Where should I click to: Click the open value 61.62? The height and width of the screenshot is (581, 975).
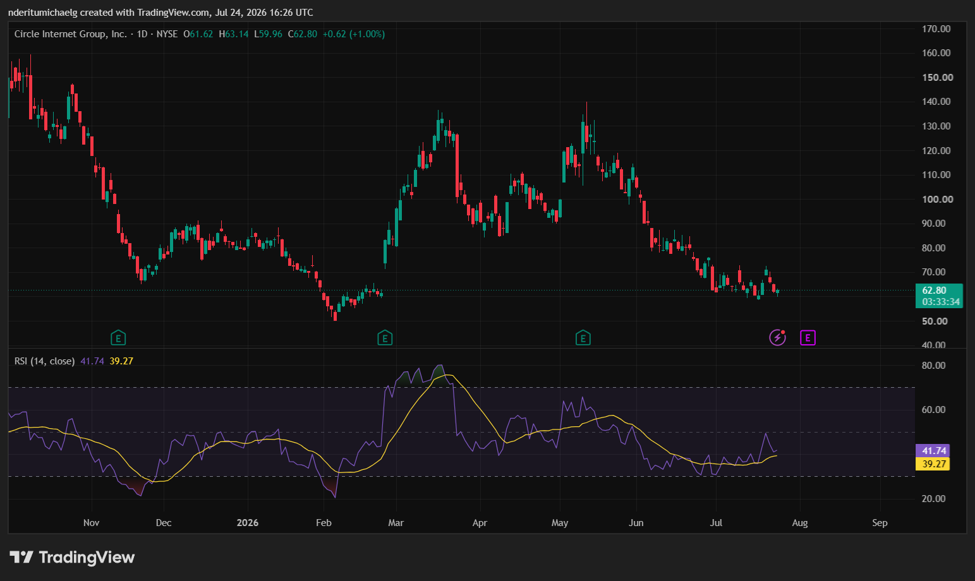(201, 34)
